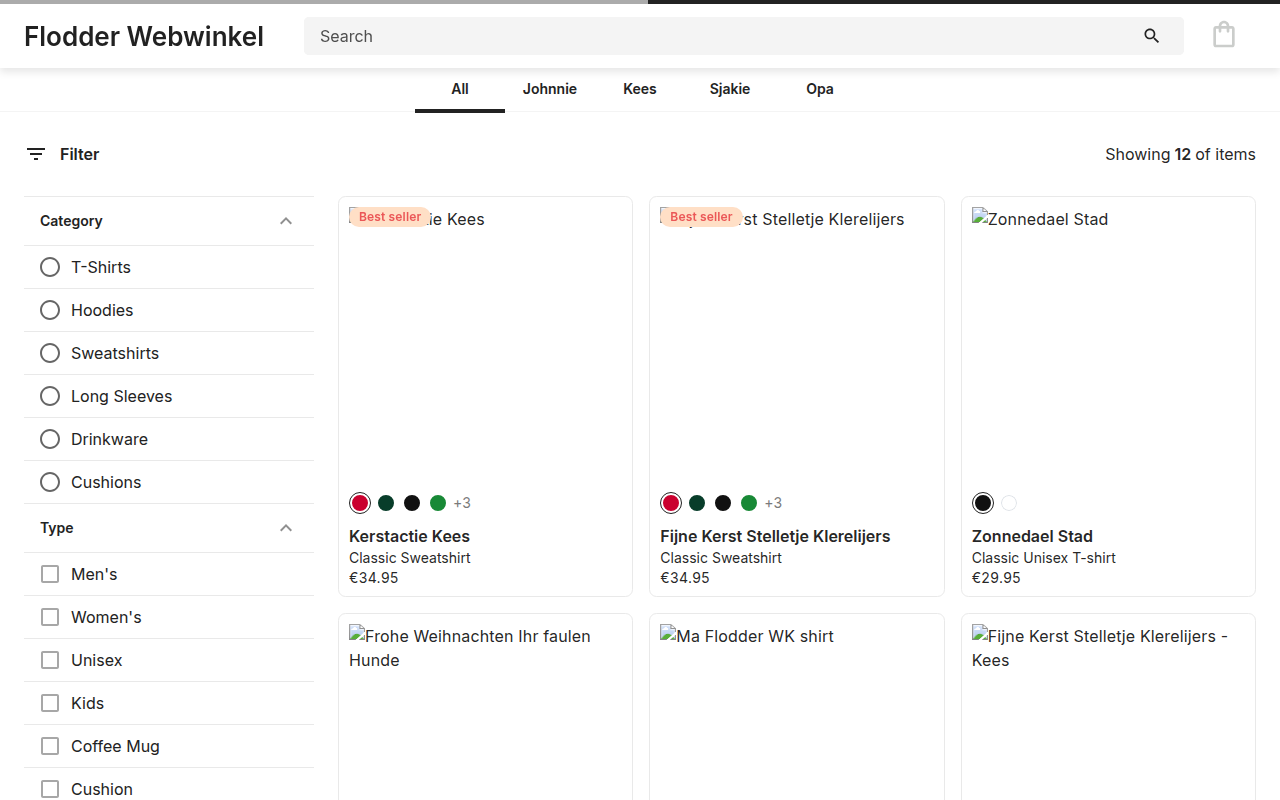Image resolution: width=1280 pixels, height=800 pixels.
Task: Switch to the All tab
Action: click(460, 89)
